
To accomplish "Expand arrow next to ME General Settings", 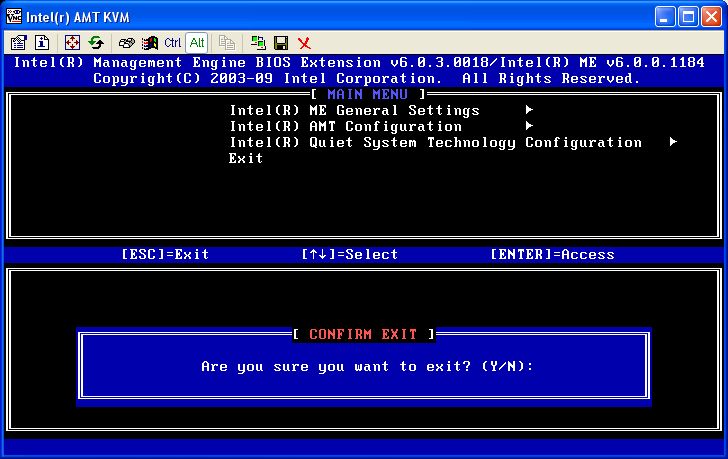I will (x=529, y=111).
